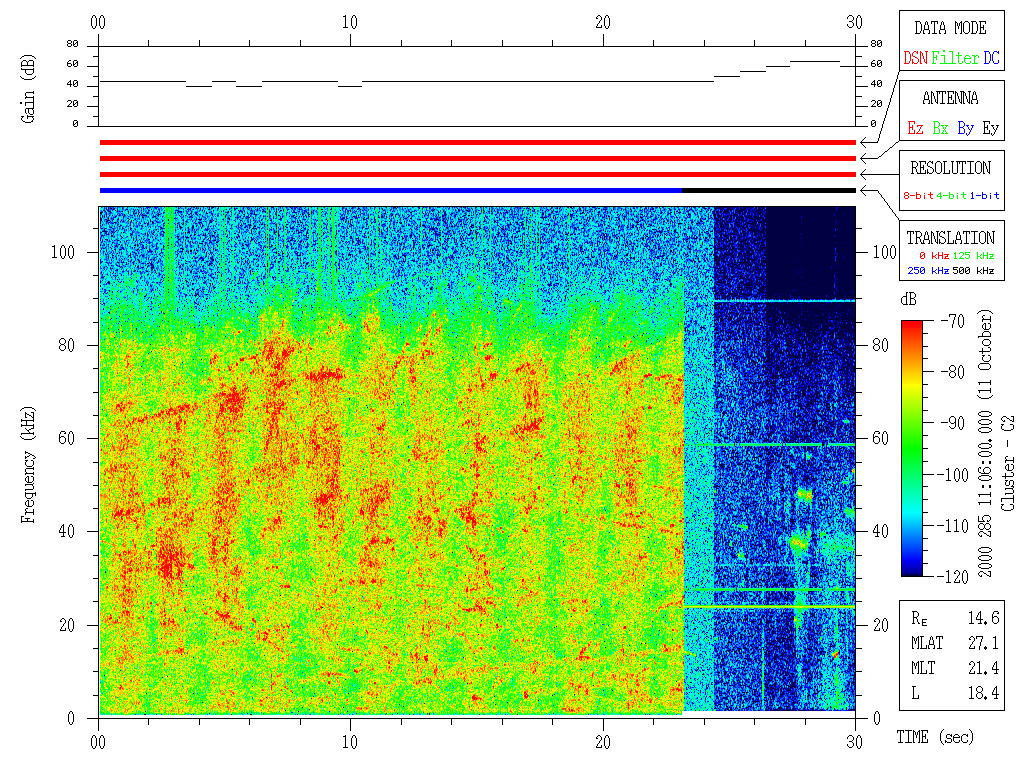Click the MLAT value 27.1 in the position box
The height and width of the screenshot is (768, 1024).
[x=983, y=644]
